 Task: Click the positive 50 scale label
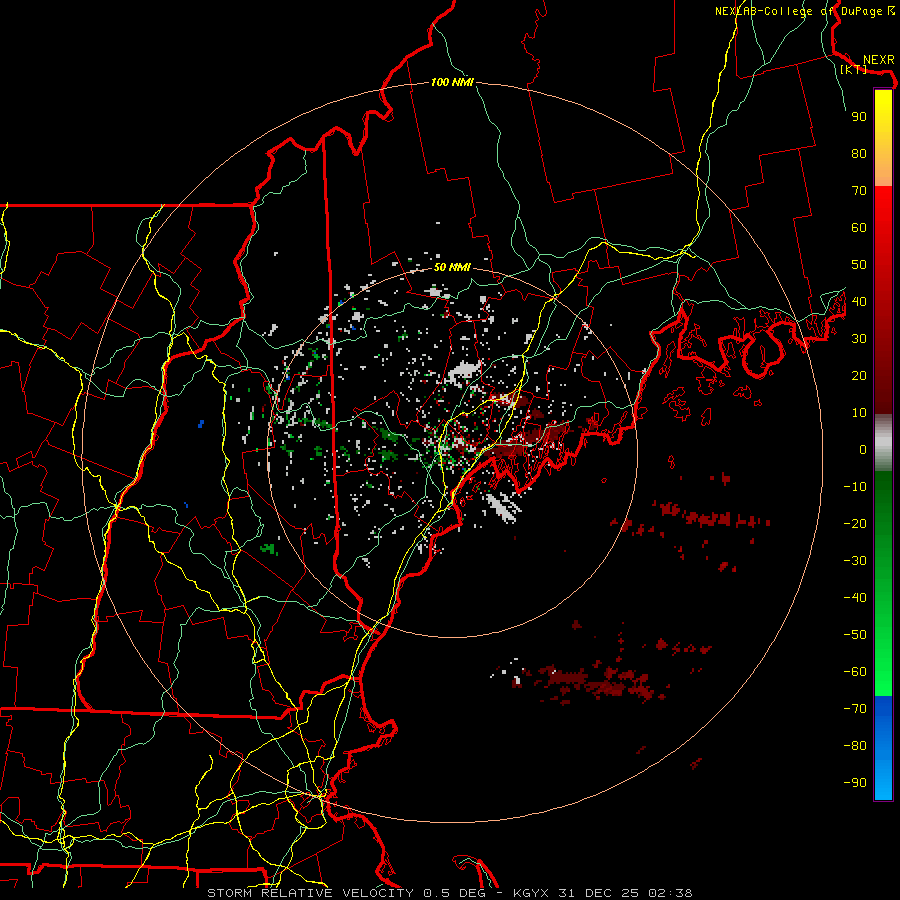tap(859, 265)
